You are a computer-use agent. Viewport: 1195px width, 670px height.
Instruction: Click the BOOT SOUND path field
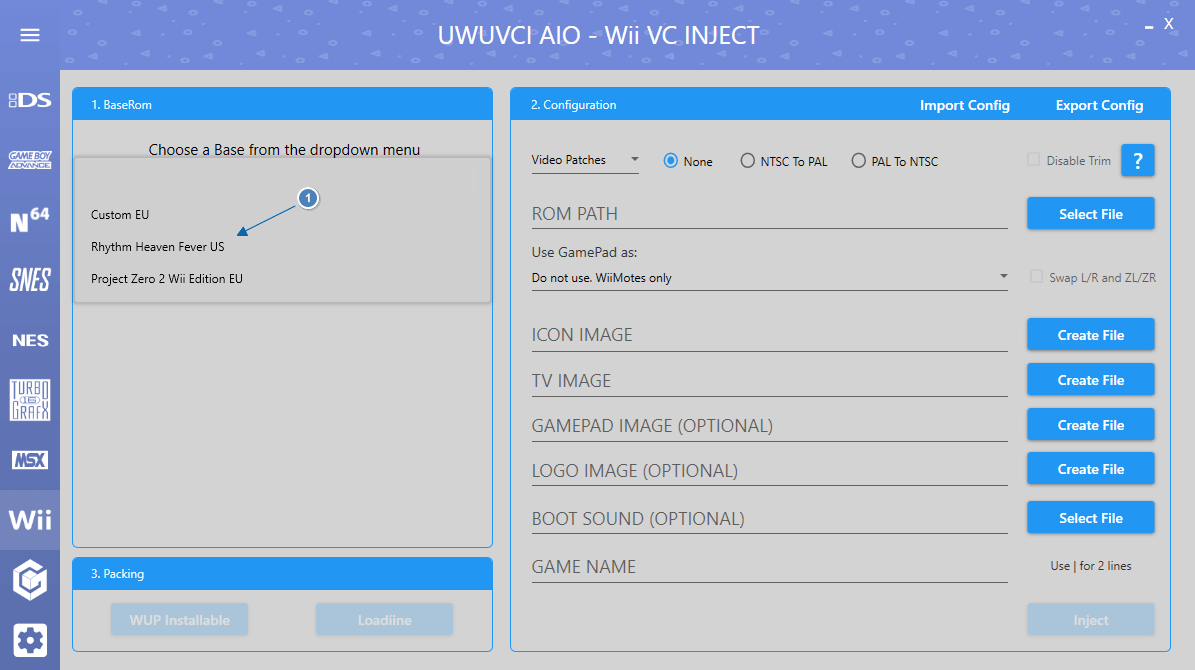(770, 519)
